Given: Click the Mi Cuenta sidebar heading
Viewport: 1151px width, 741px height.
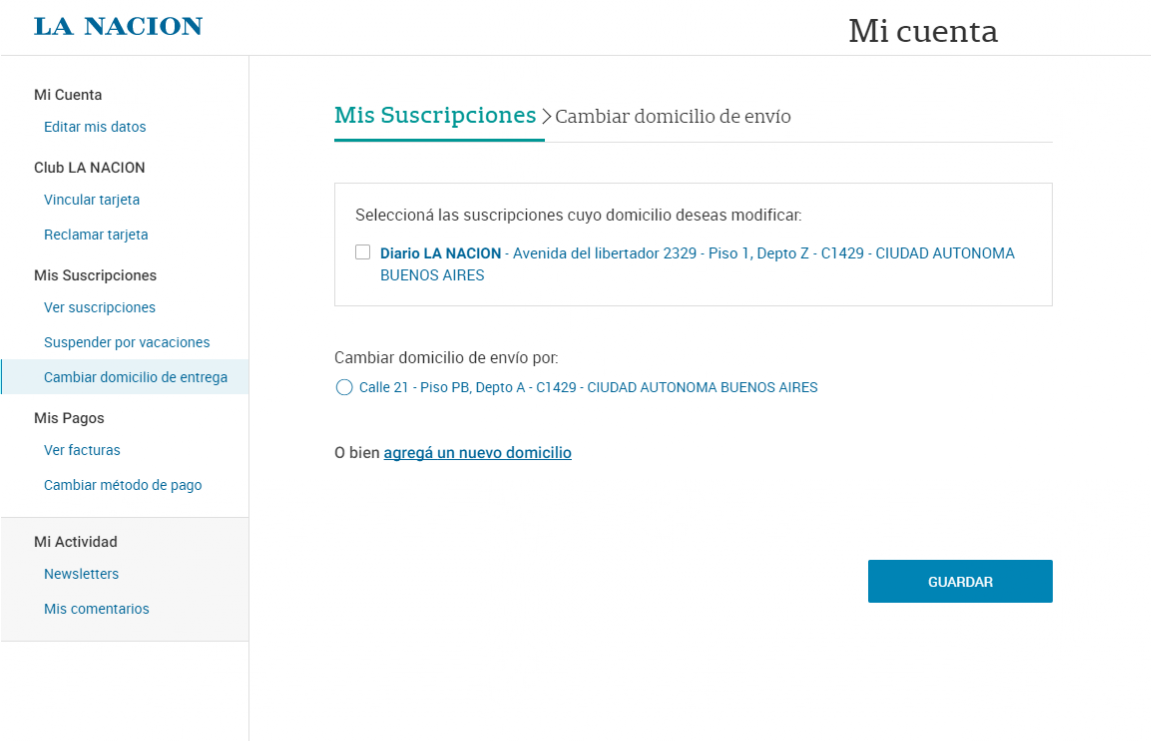Looking at the screenshot, I should tap(68, 95).
